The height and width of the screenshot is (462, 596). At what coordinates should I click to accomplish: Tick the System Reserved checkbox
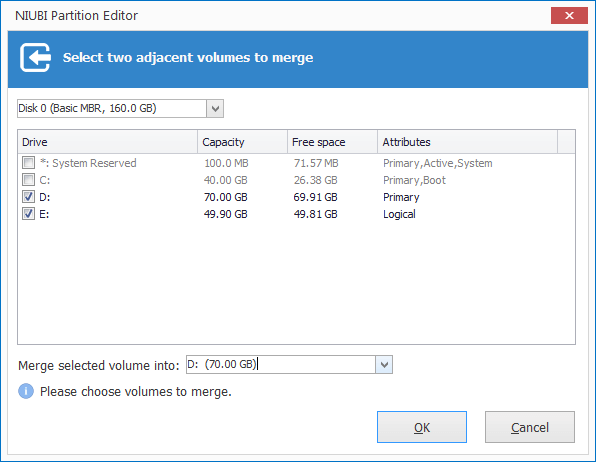tap(29, 163)
